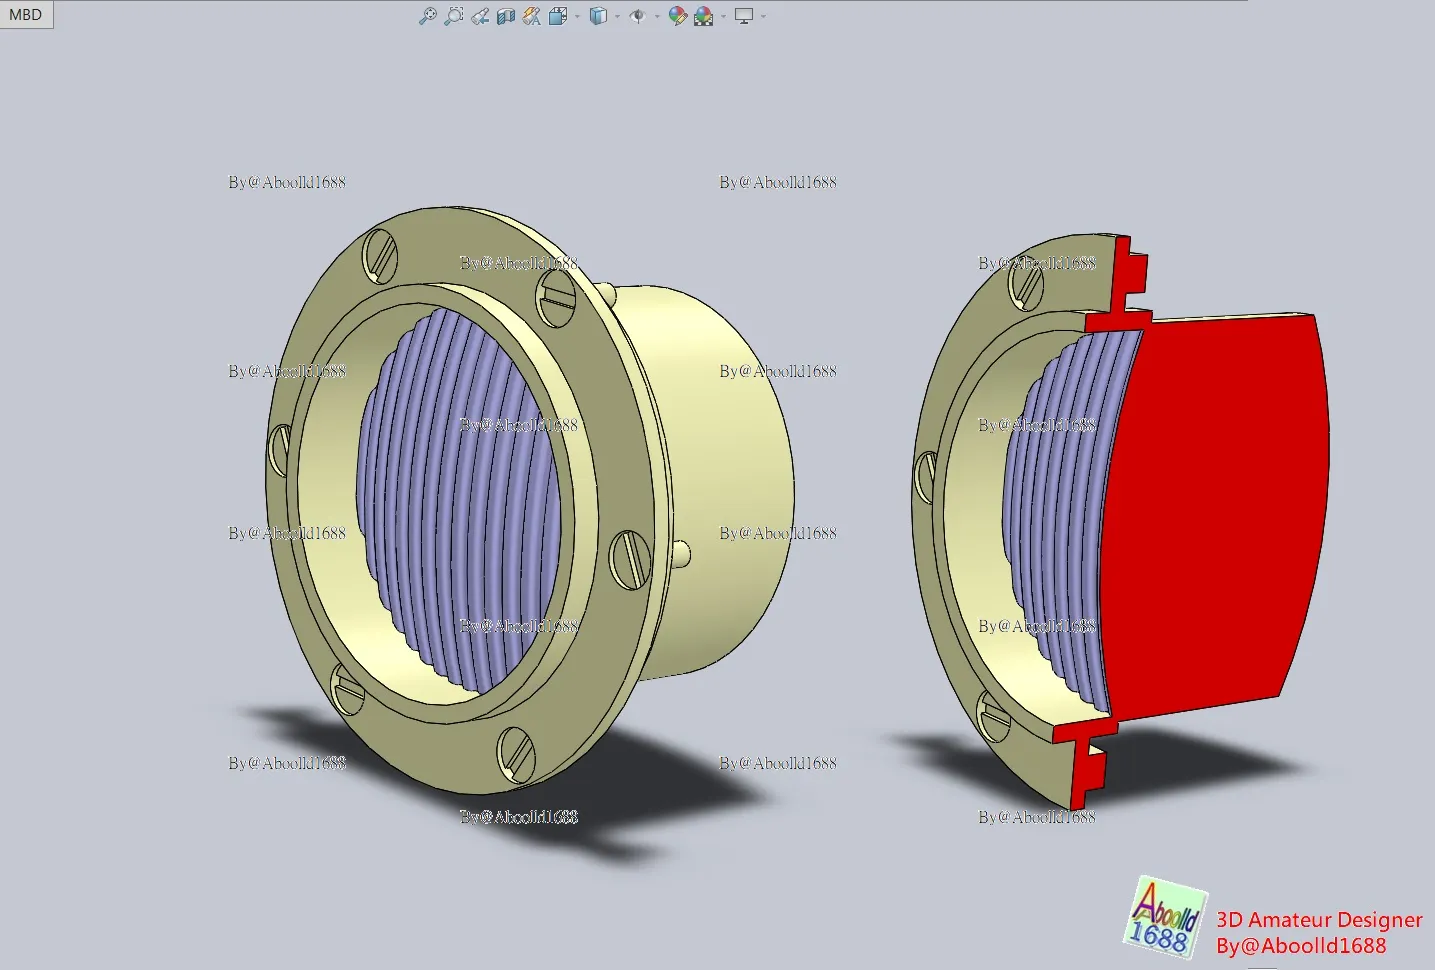Image resolution: width=1435 pixels, height=970 pixels.
Task: Return to the Previous View
Action: coord(480,16)
